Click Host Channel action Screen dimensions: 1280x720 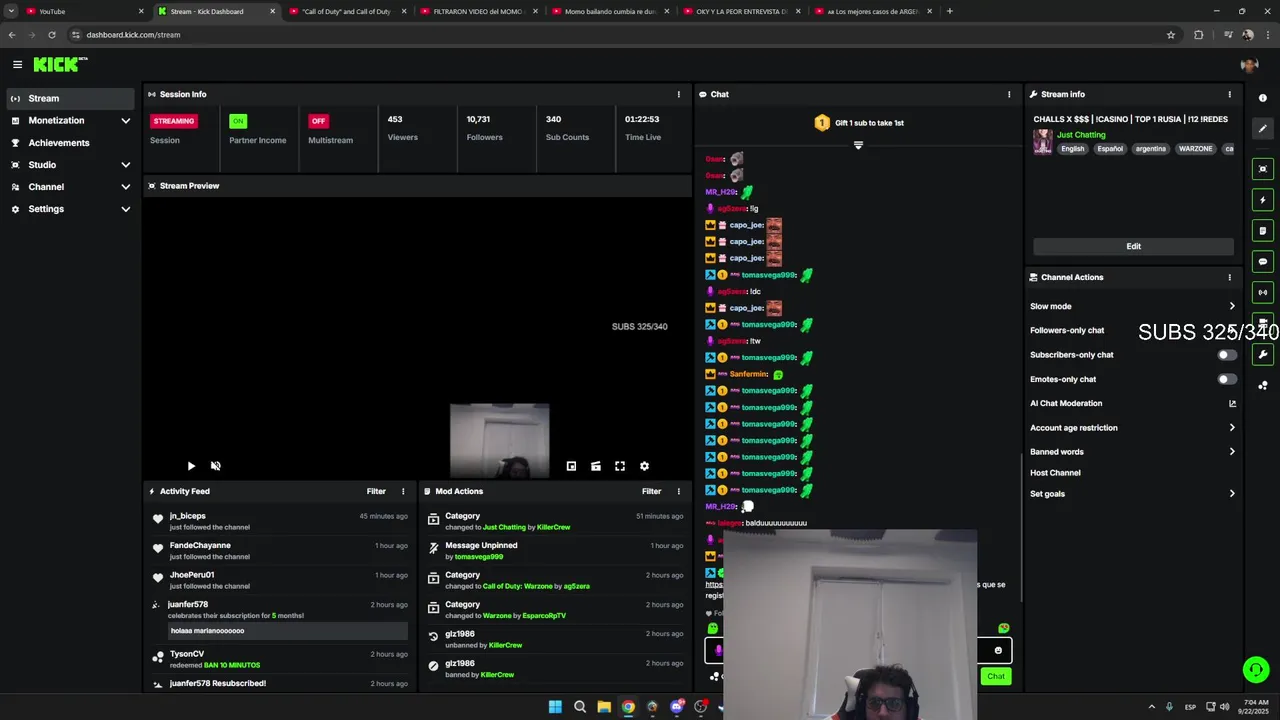click(1055, 473)
